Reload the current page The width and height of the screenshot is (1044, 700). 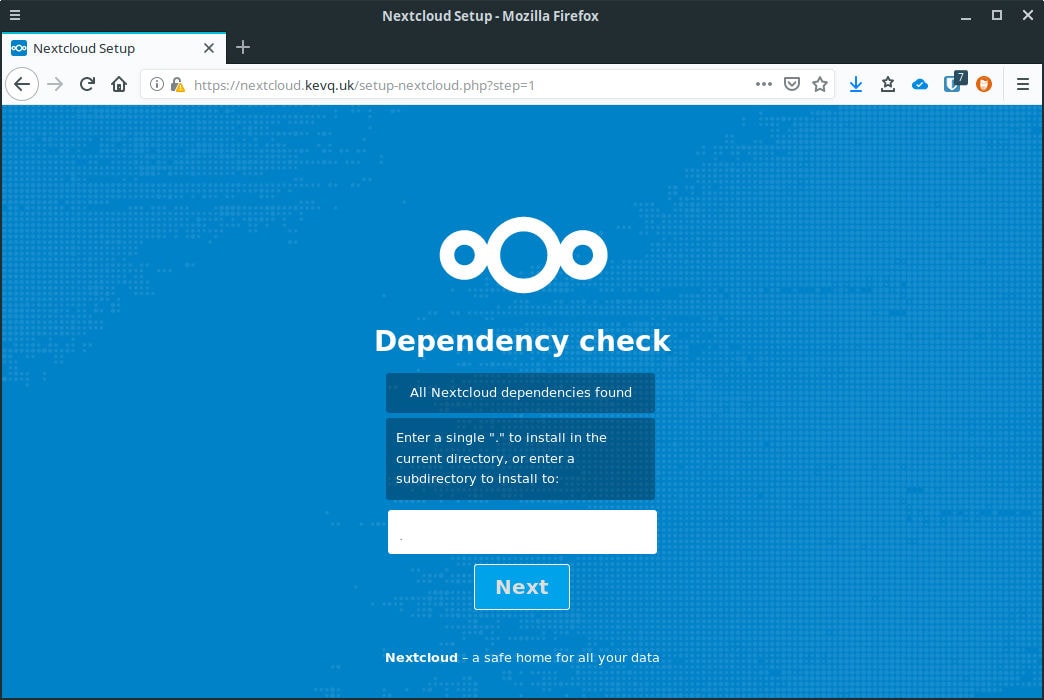click(86, 84)
